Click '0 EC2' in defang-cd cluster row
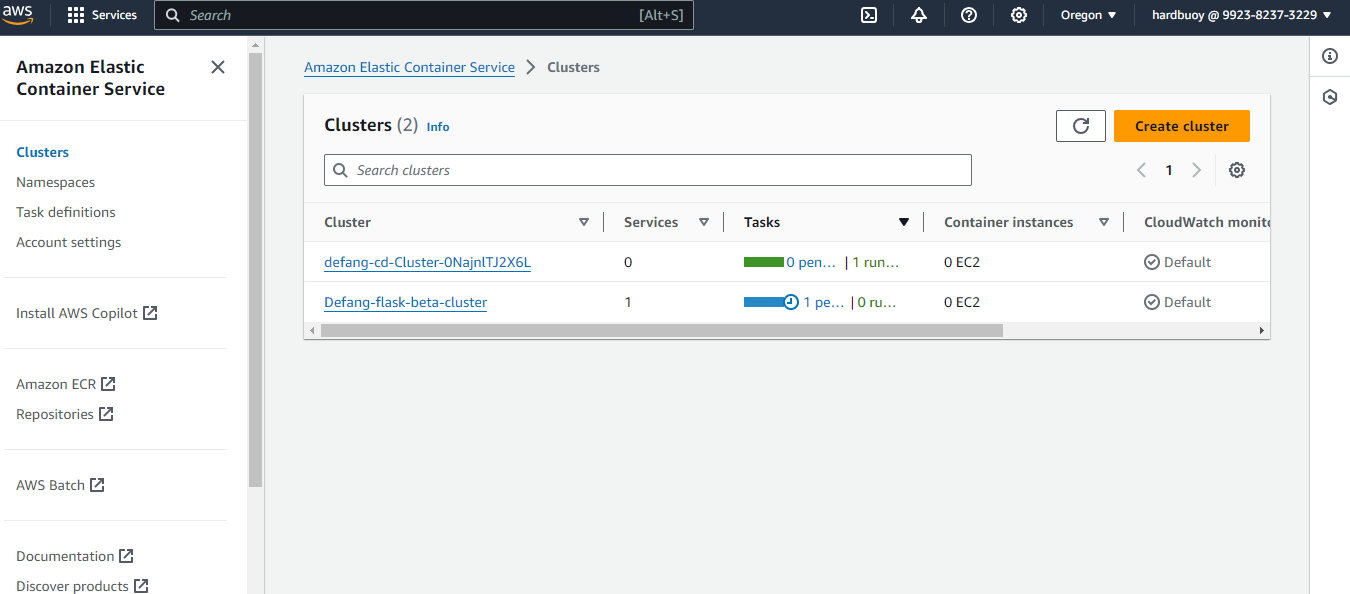 coord(962,262)
